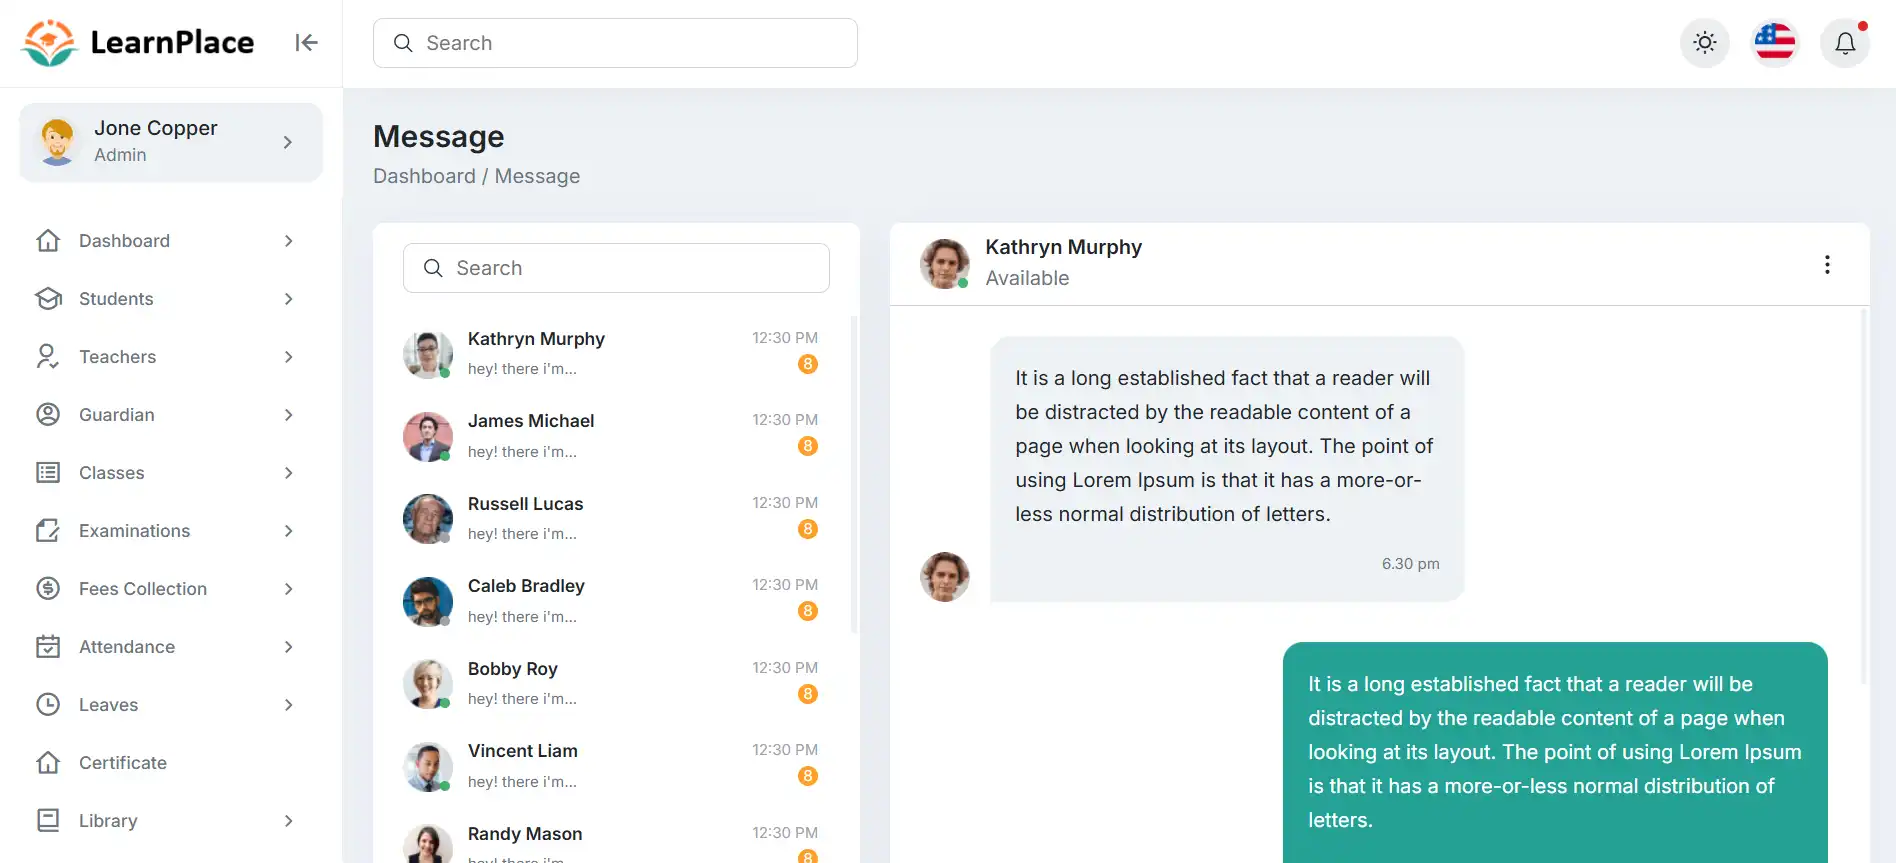
Task: Expand the Fees Collection menu chevron
Action: (x=288, y=589)
